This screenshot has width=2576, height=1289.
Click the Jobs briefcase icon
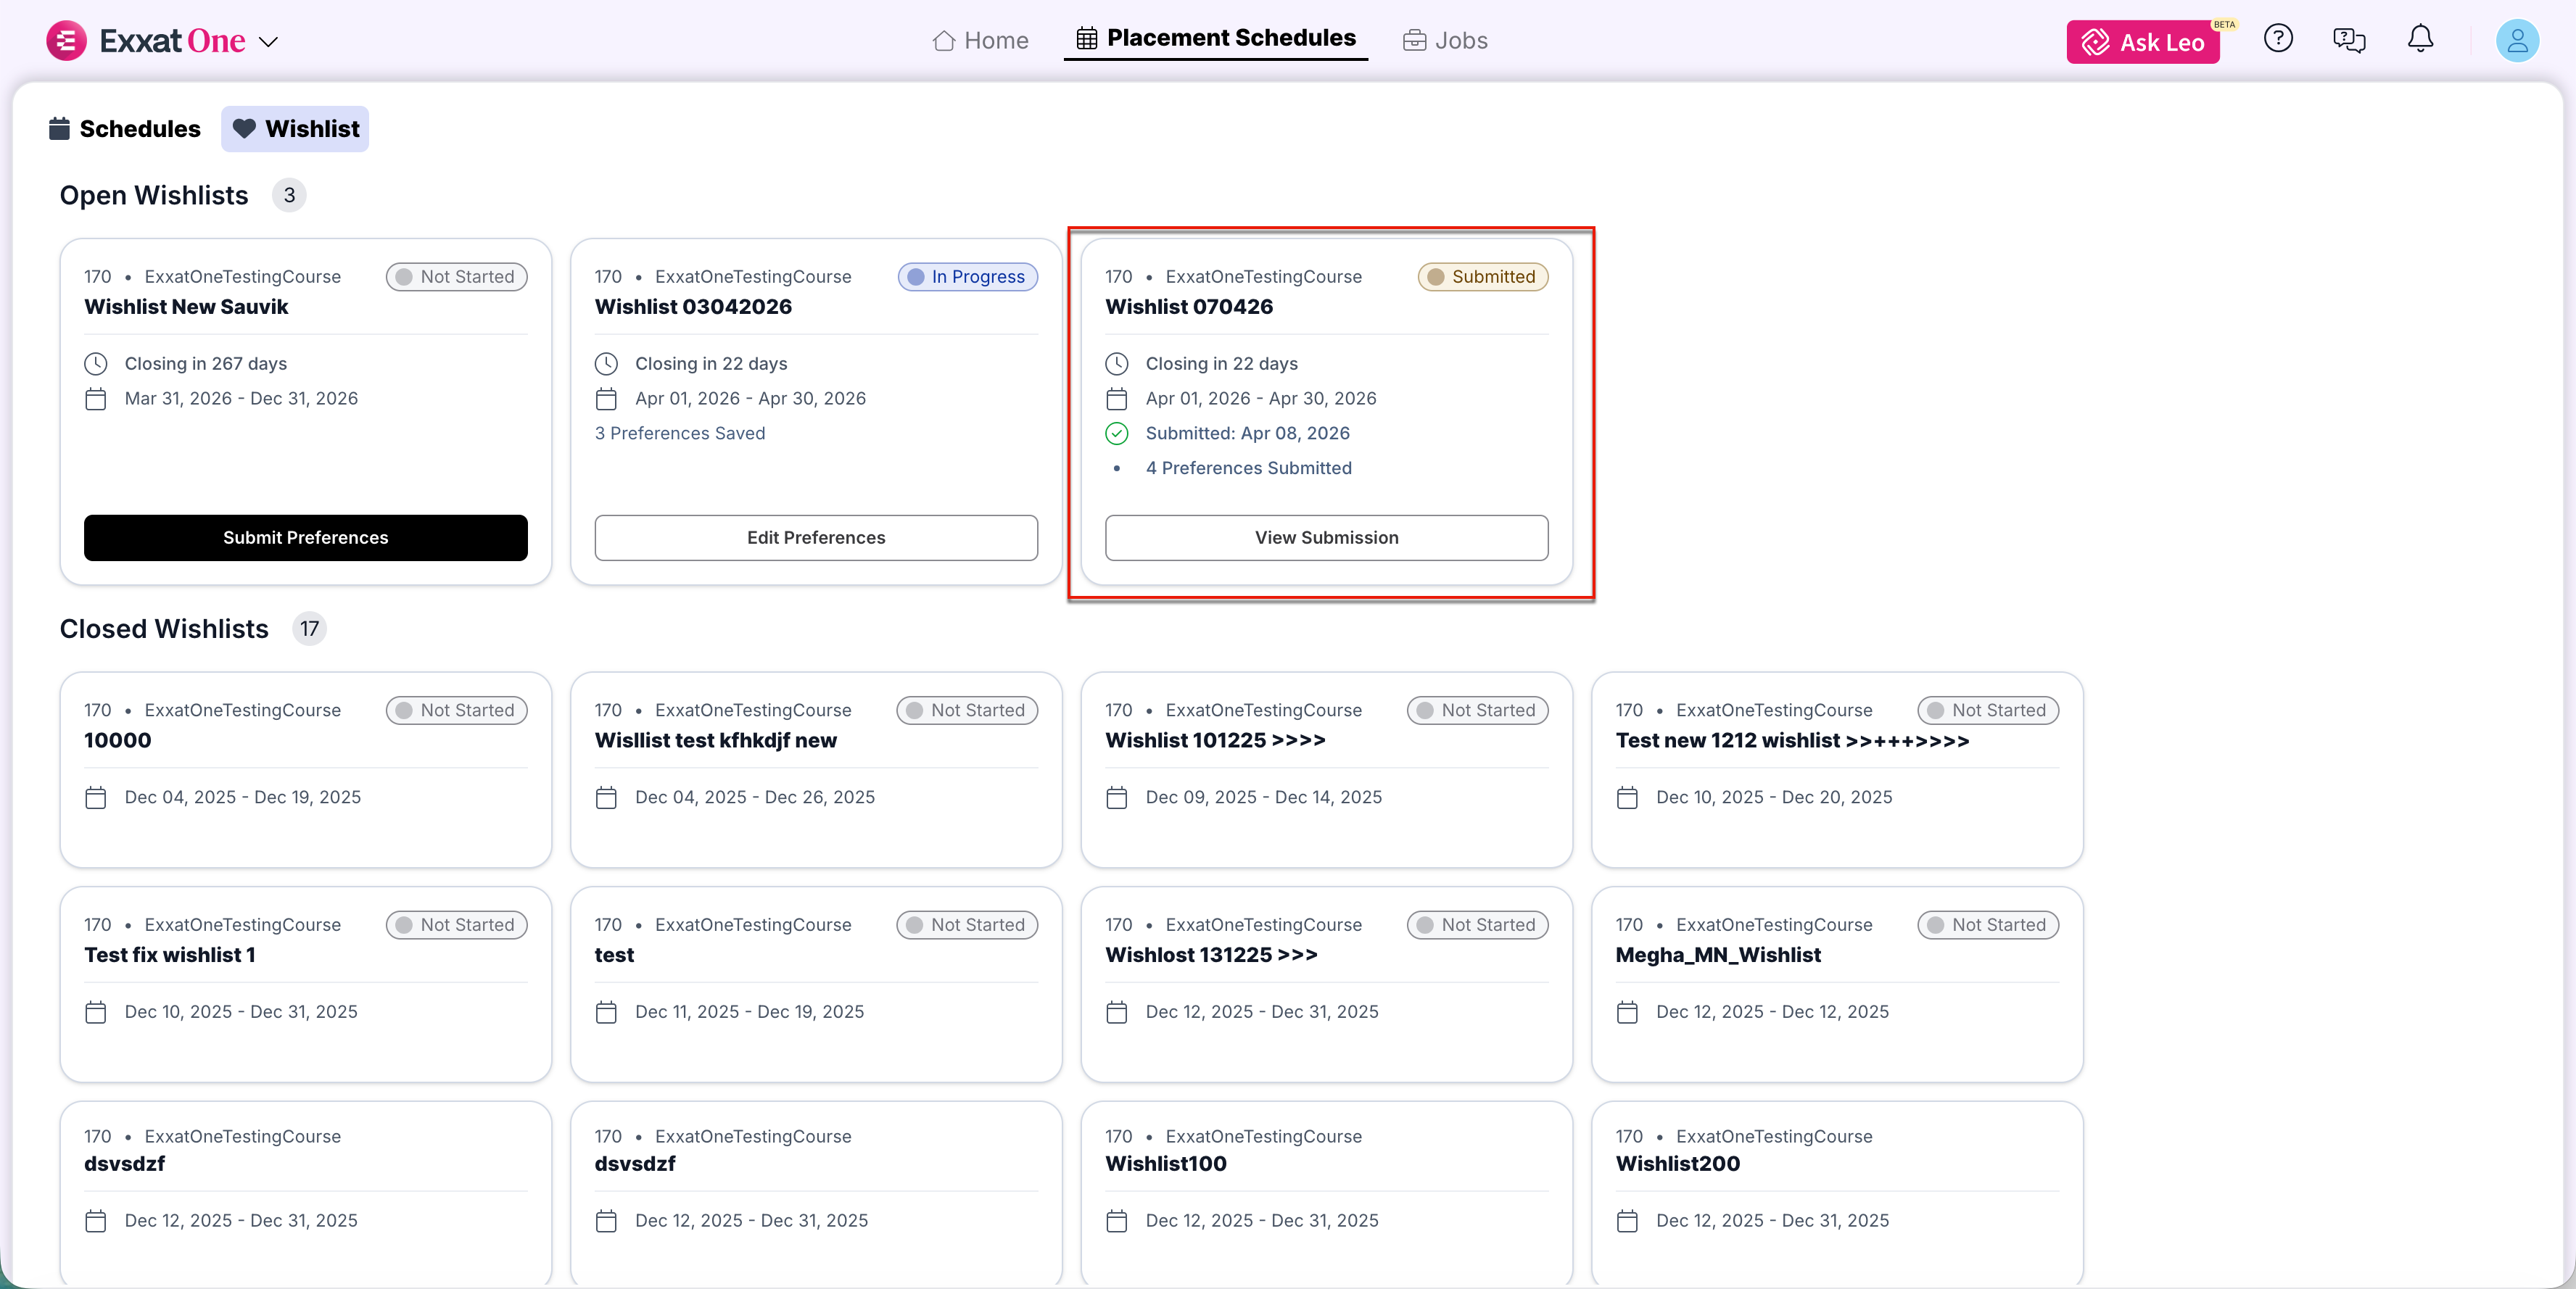click(1414, 41)
